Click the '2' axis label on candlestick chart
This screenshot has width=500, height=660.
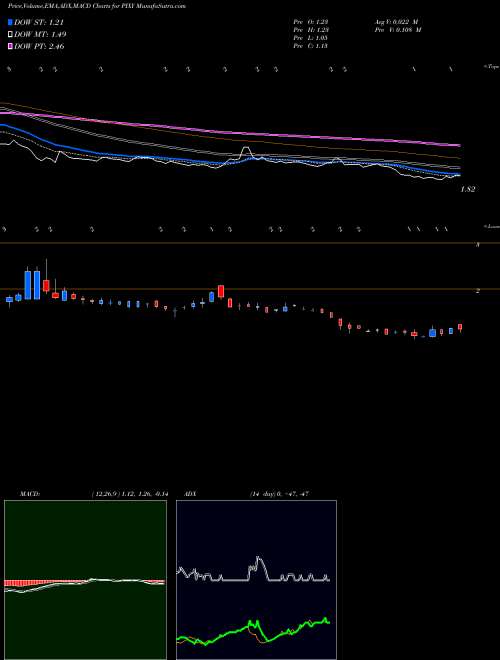click(x=478, y=290)
